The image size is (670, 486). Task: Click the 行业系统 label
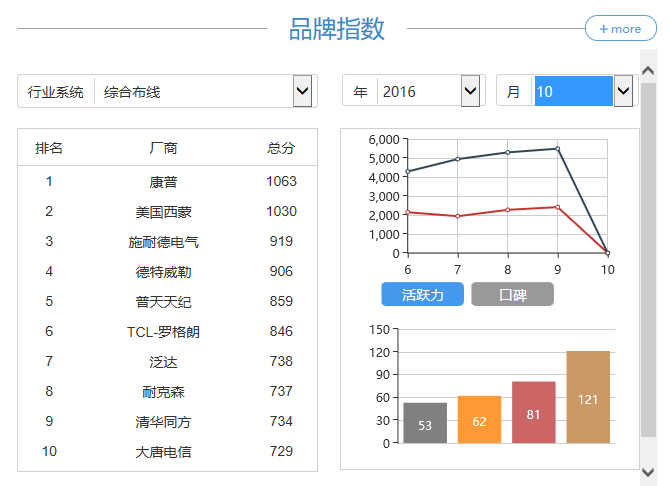pyautogui.click(x=56, y=92)
